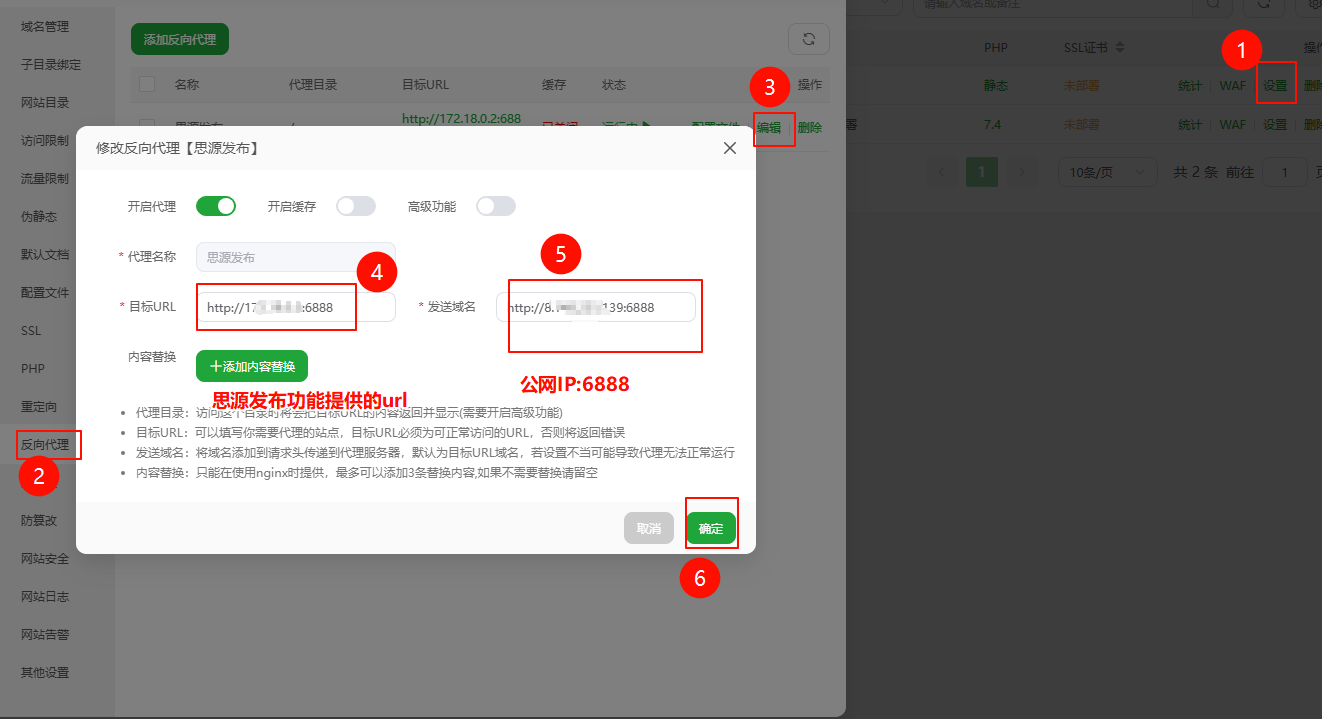Go to 流量限制 settings
Image resolution: width=1322 pixels, height=719 pixels.
point(45,178)
